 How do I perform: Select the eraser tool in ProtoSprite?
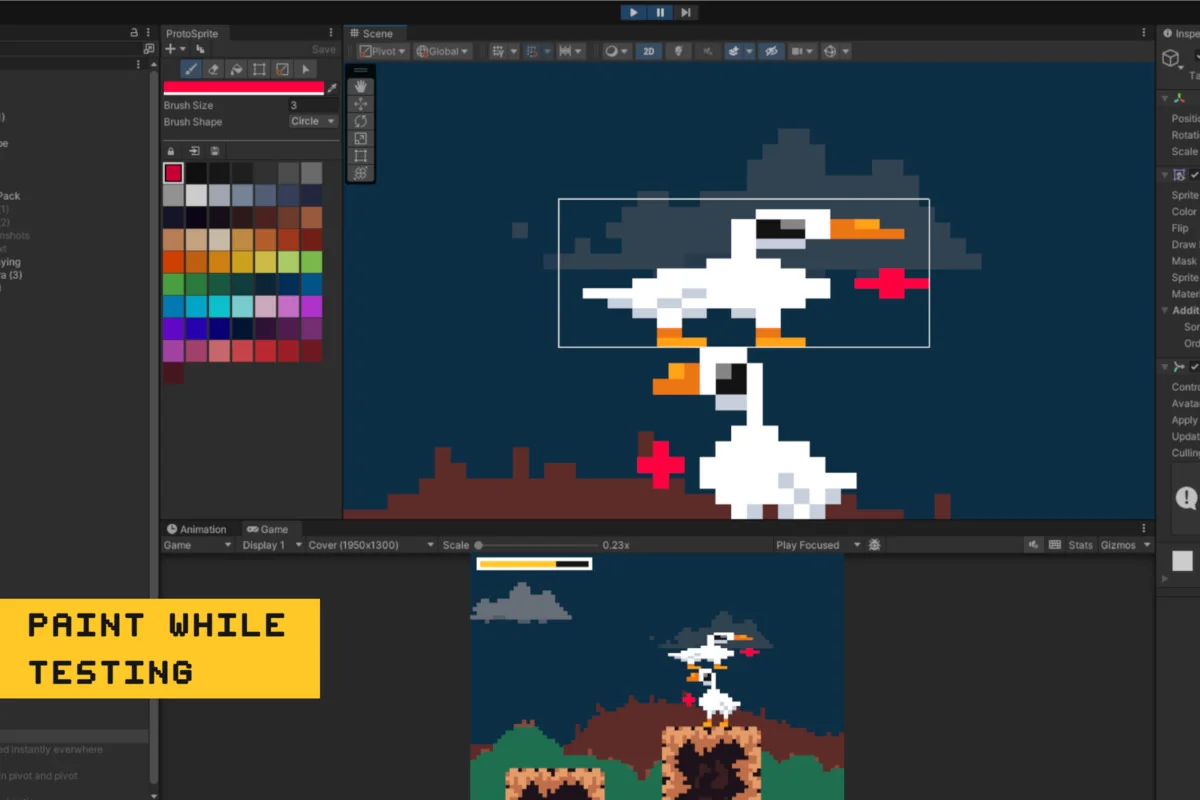click(213, 69)
